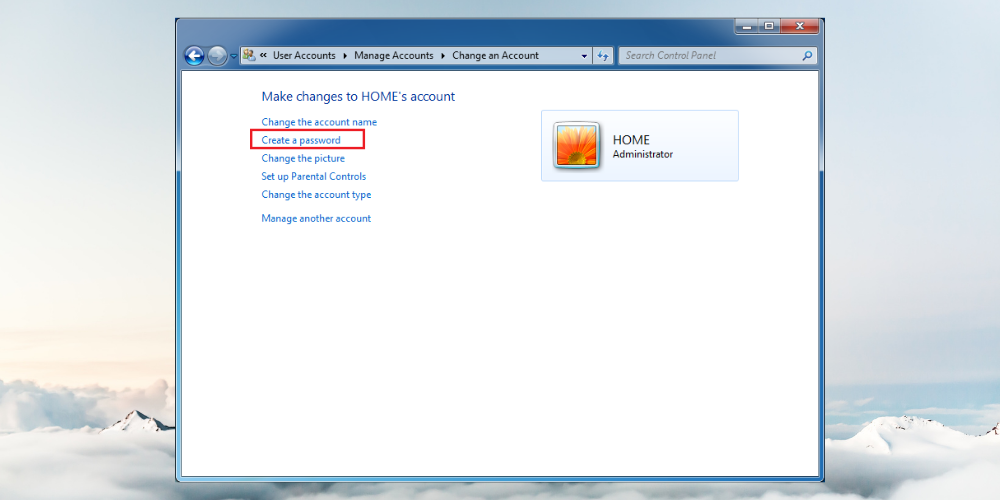This screenshot has height=500, width=1000.
Task: Select Change an Account breadcrumb
Action: click(x=496, y=55)
